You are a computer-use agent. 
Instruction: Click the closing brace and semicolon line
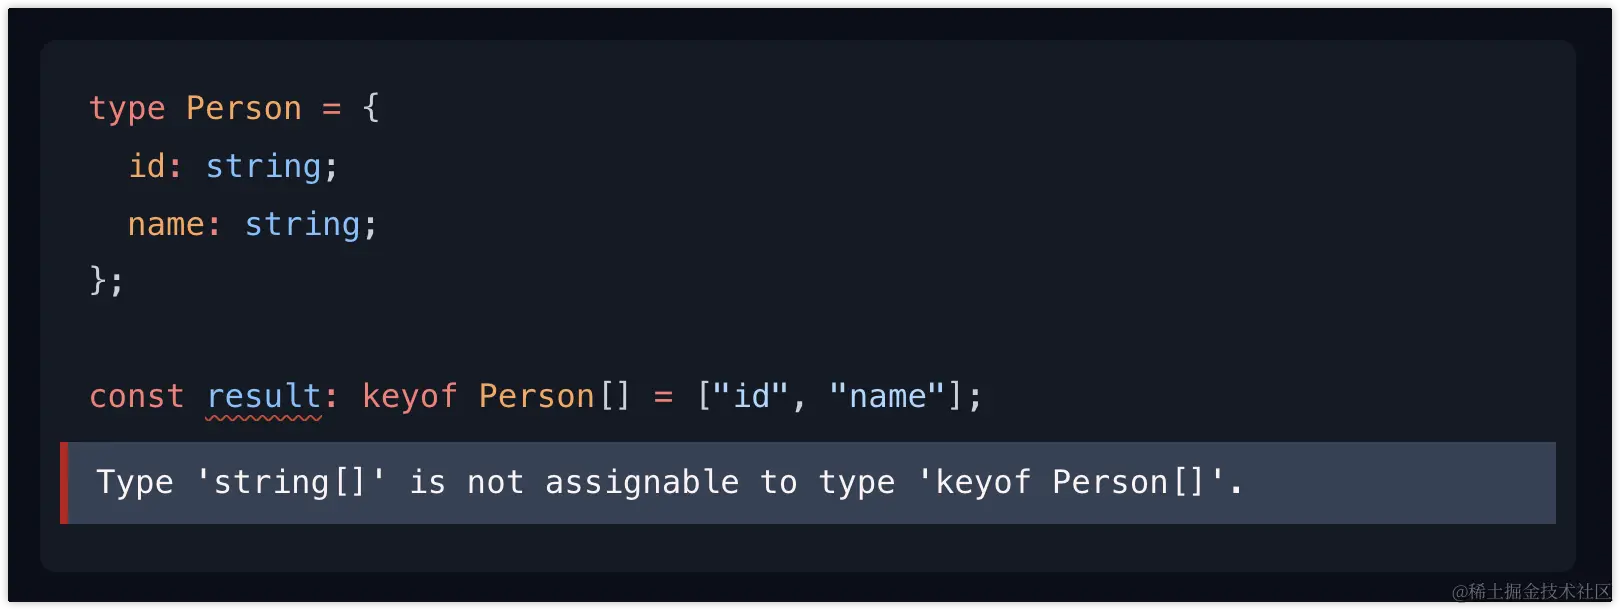106,280
